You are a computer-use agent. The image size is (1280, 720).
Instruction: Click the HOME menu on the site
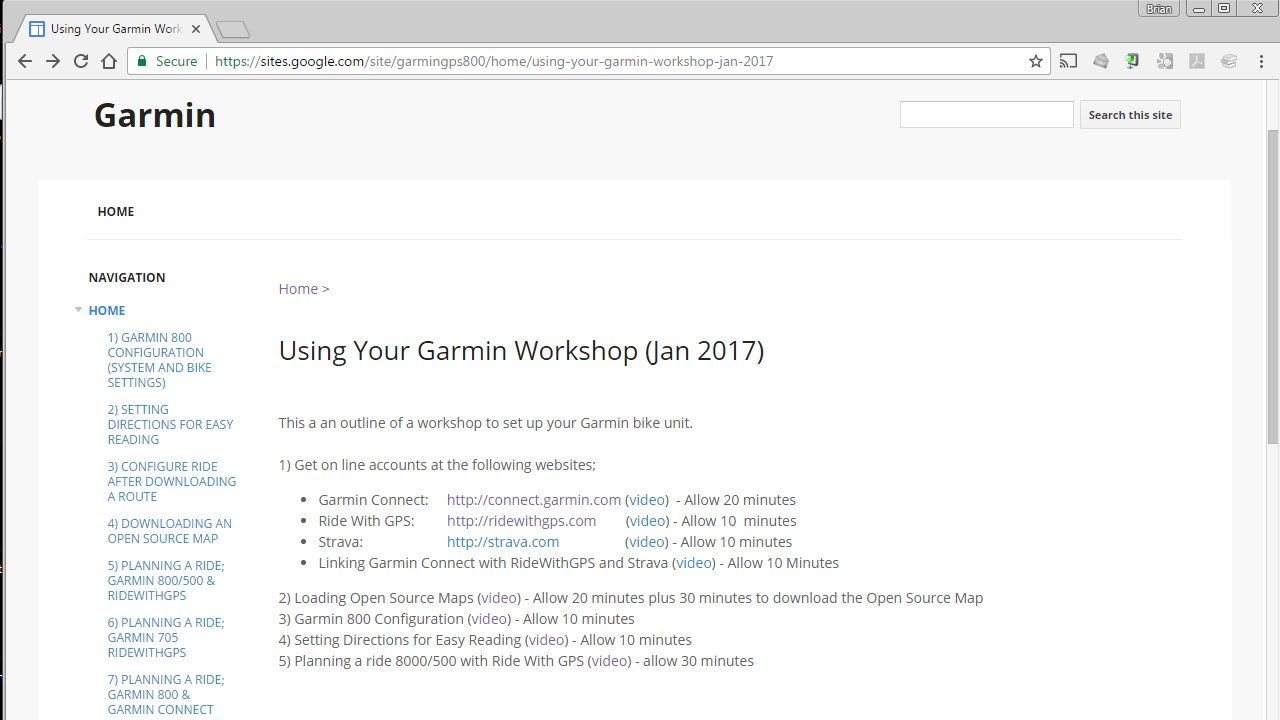(x=115, y=211)
